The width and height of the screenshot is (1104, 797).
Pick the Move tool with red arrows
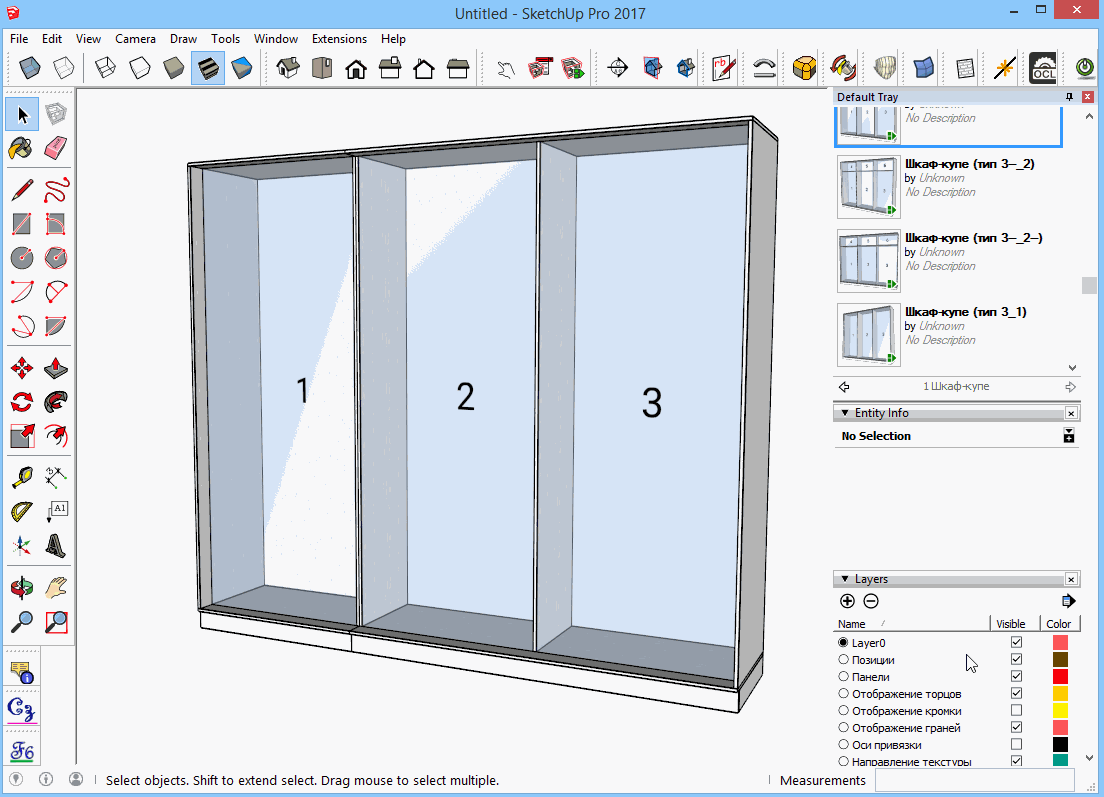coord(21,369)
